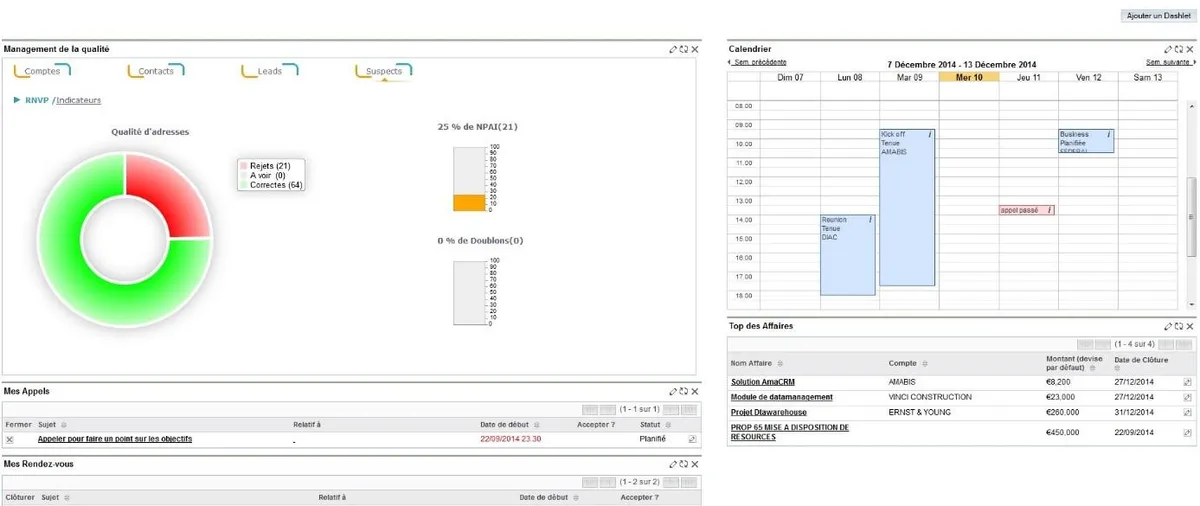Viewport: 1200px width, 506px height.
Task: Open edit icon for Module de datamanagement row
Action: click(x=1187, y=397)
